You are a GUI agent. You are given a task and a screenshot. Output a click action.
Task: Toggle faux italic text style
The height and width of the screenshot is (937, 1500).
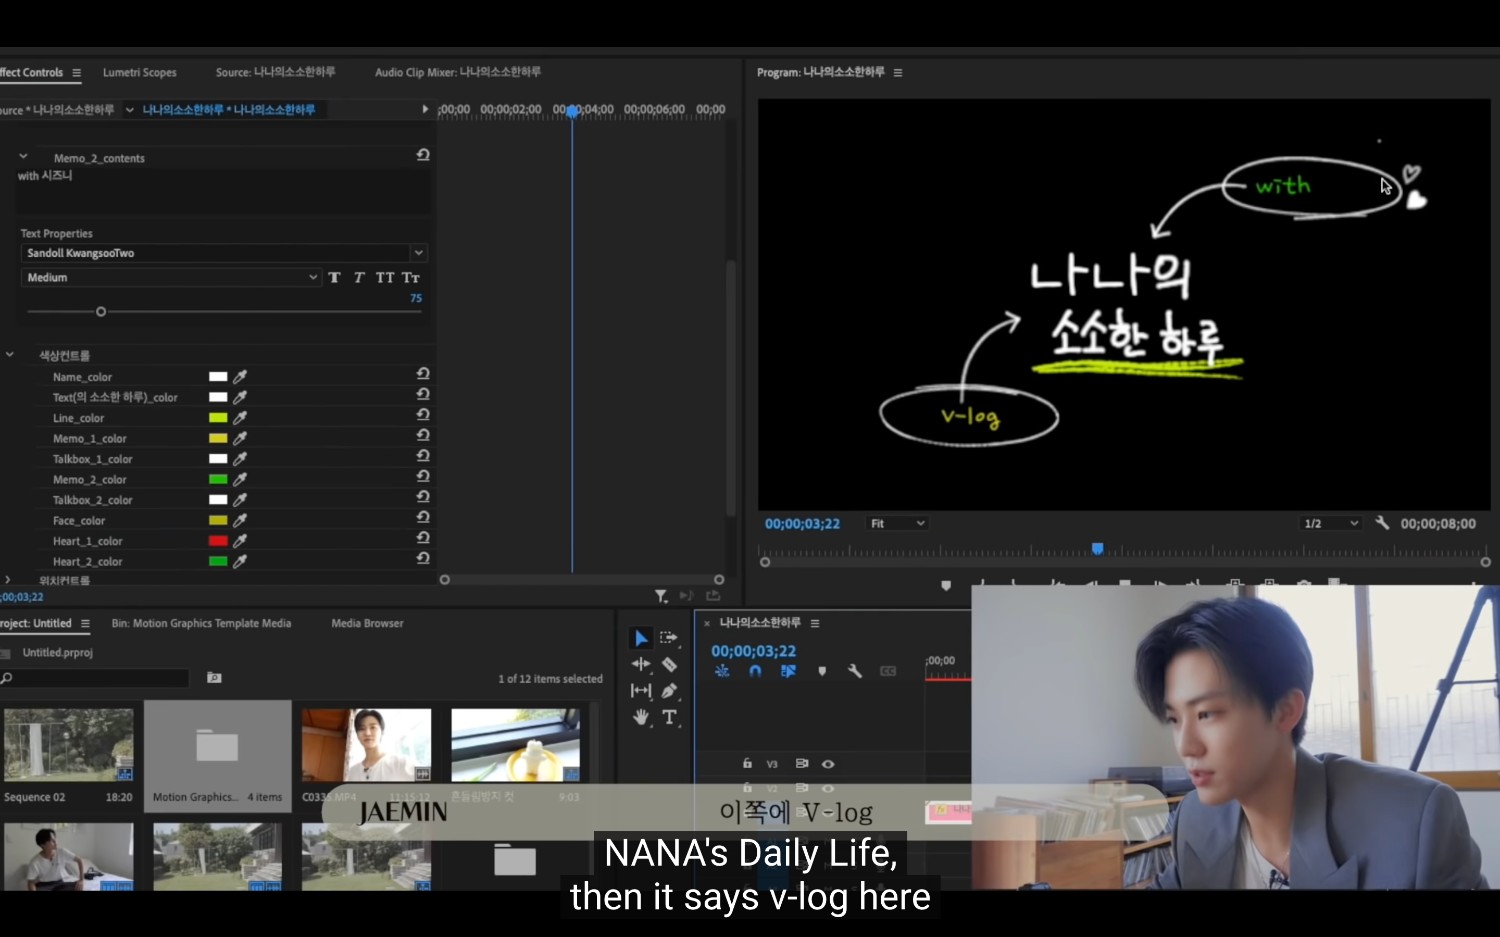359,277
